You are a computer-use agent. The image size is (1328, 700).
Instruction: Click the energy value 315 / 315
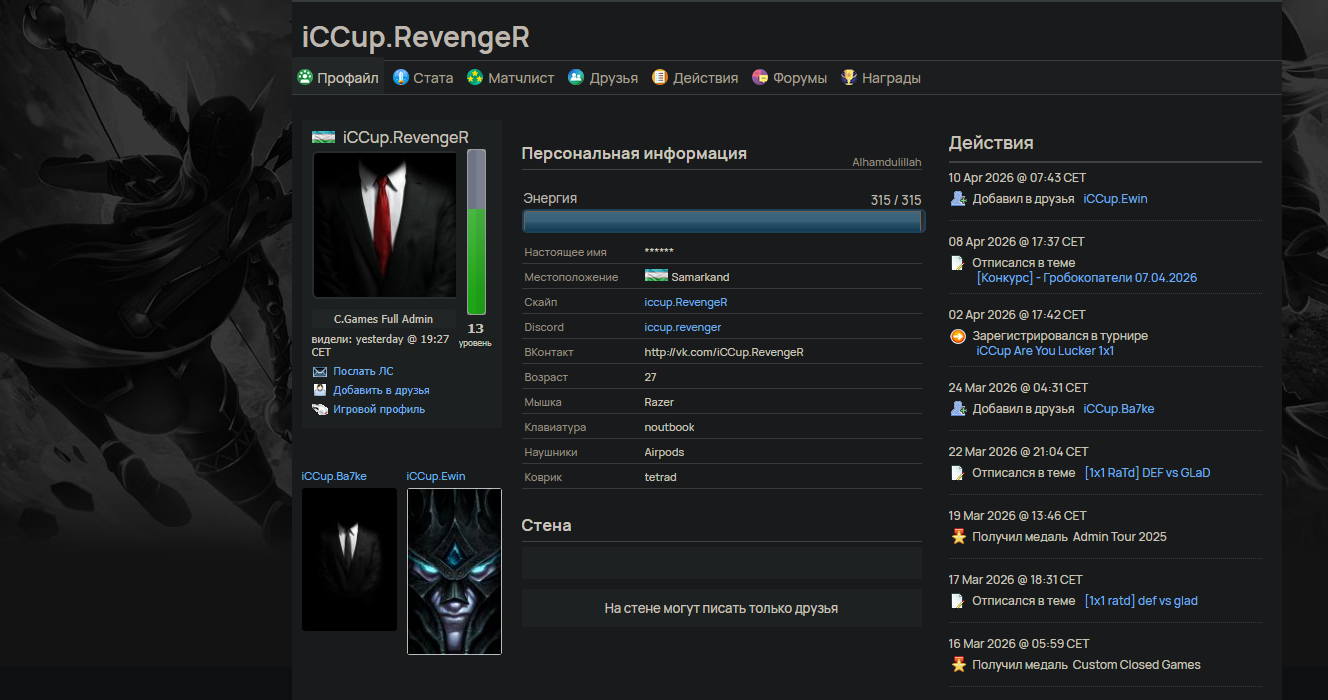click(896, 200)
